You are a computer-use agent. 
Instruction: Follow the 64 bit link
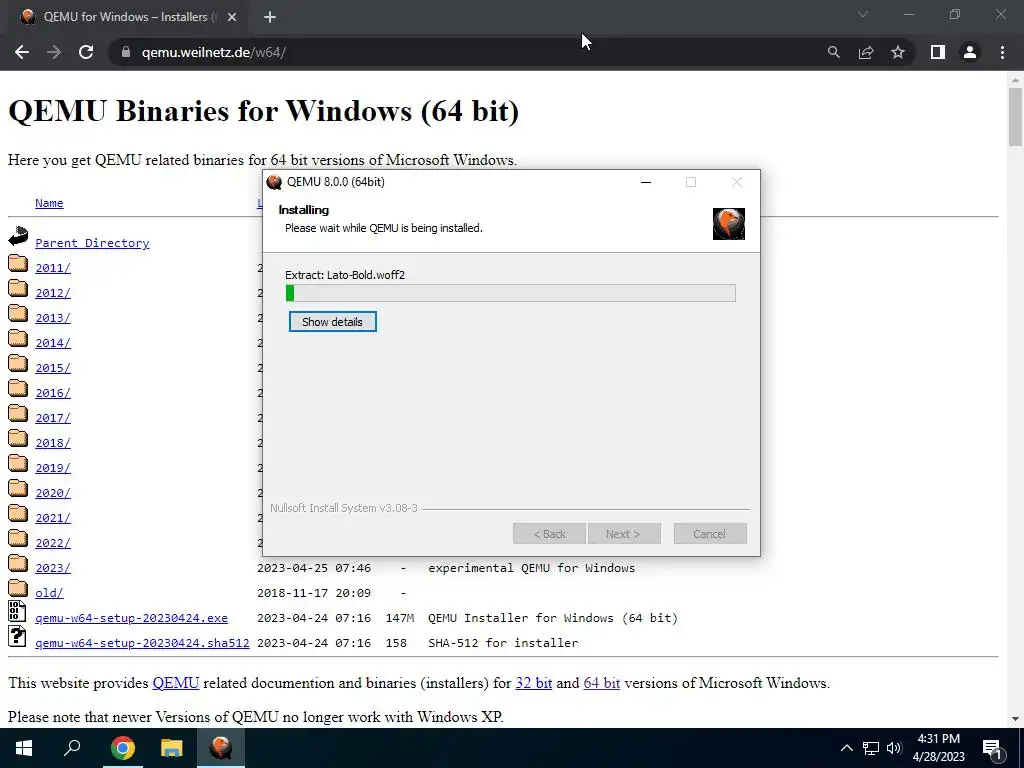601,683
